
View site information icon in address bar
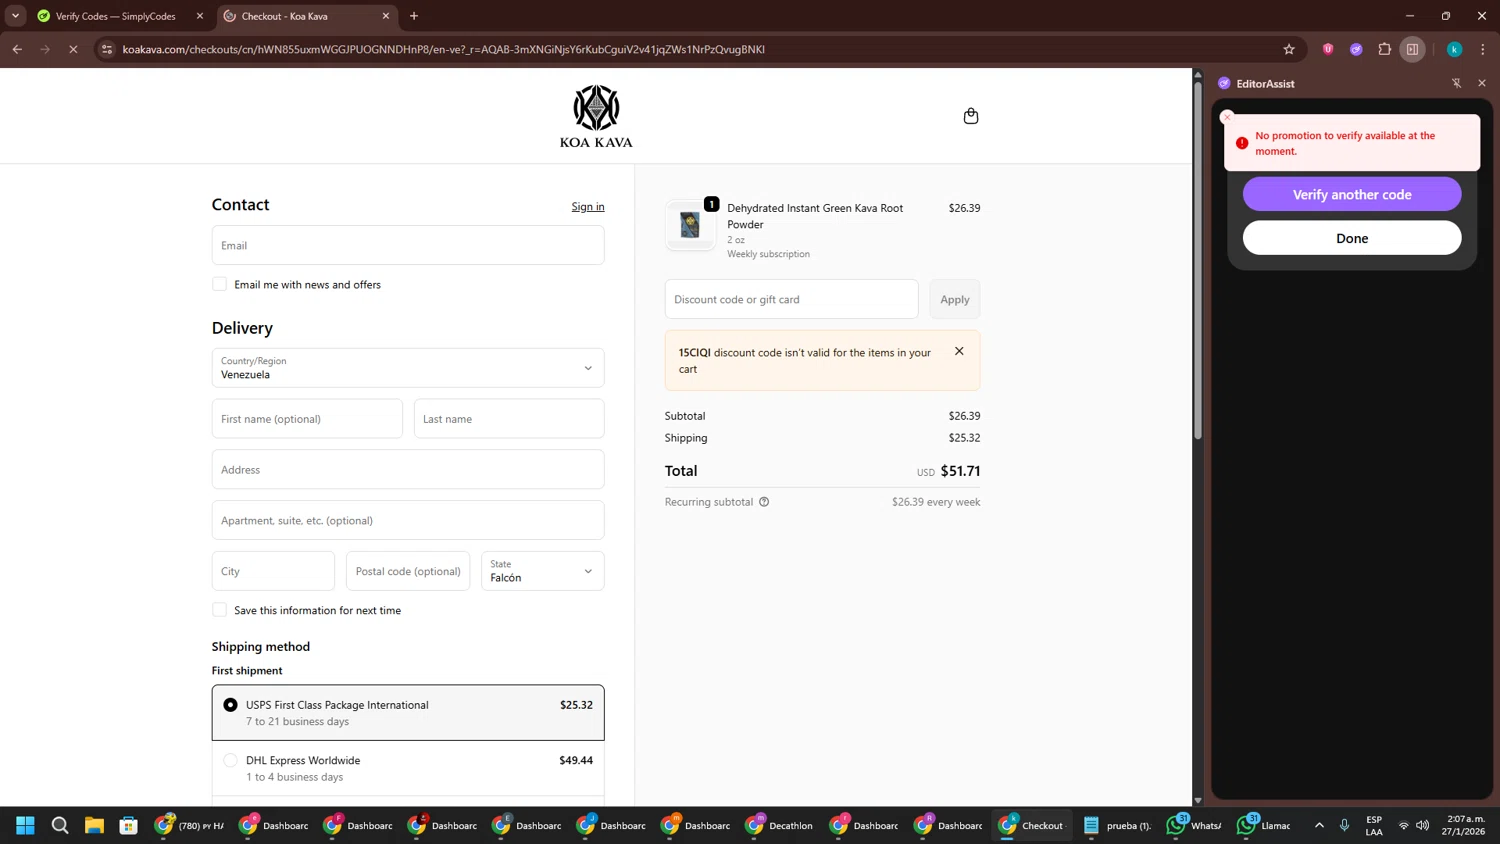(107, 49)
